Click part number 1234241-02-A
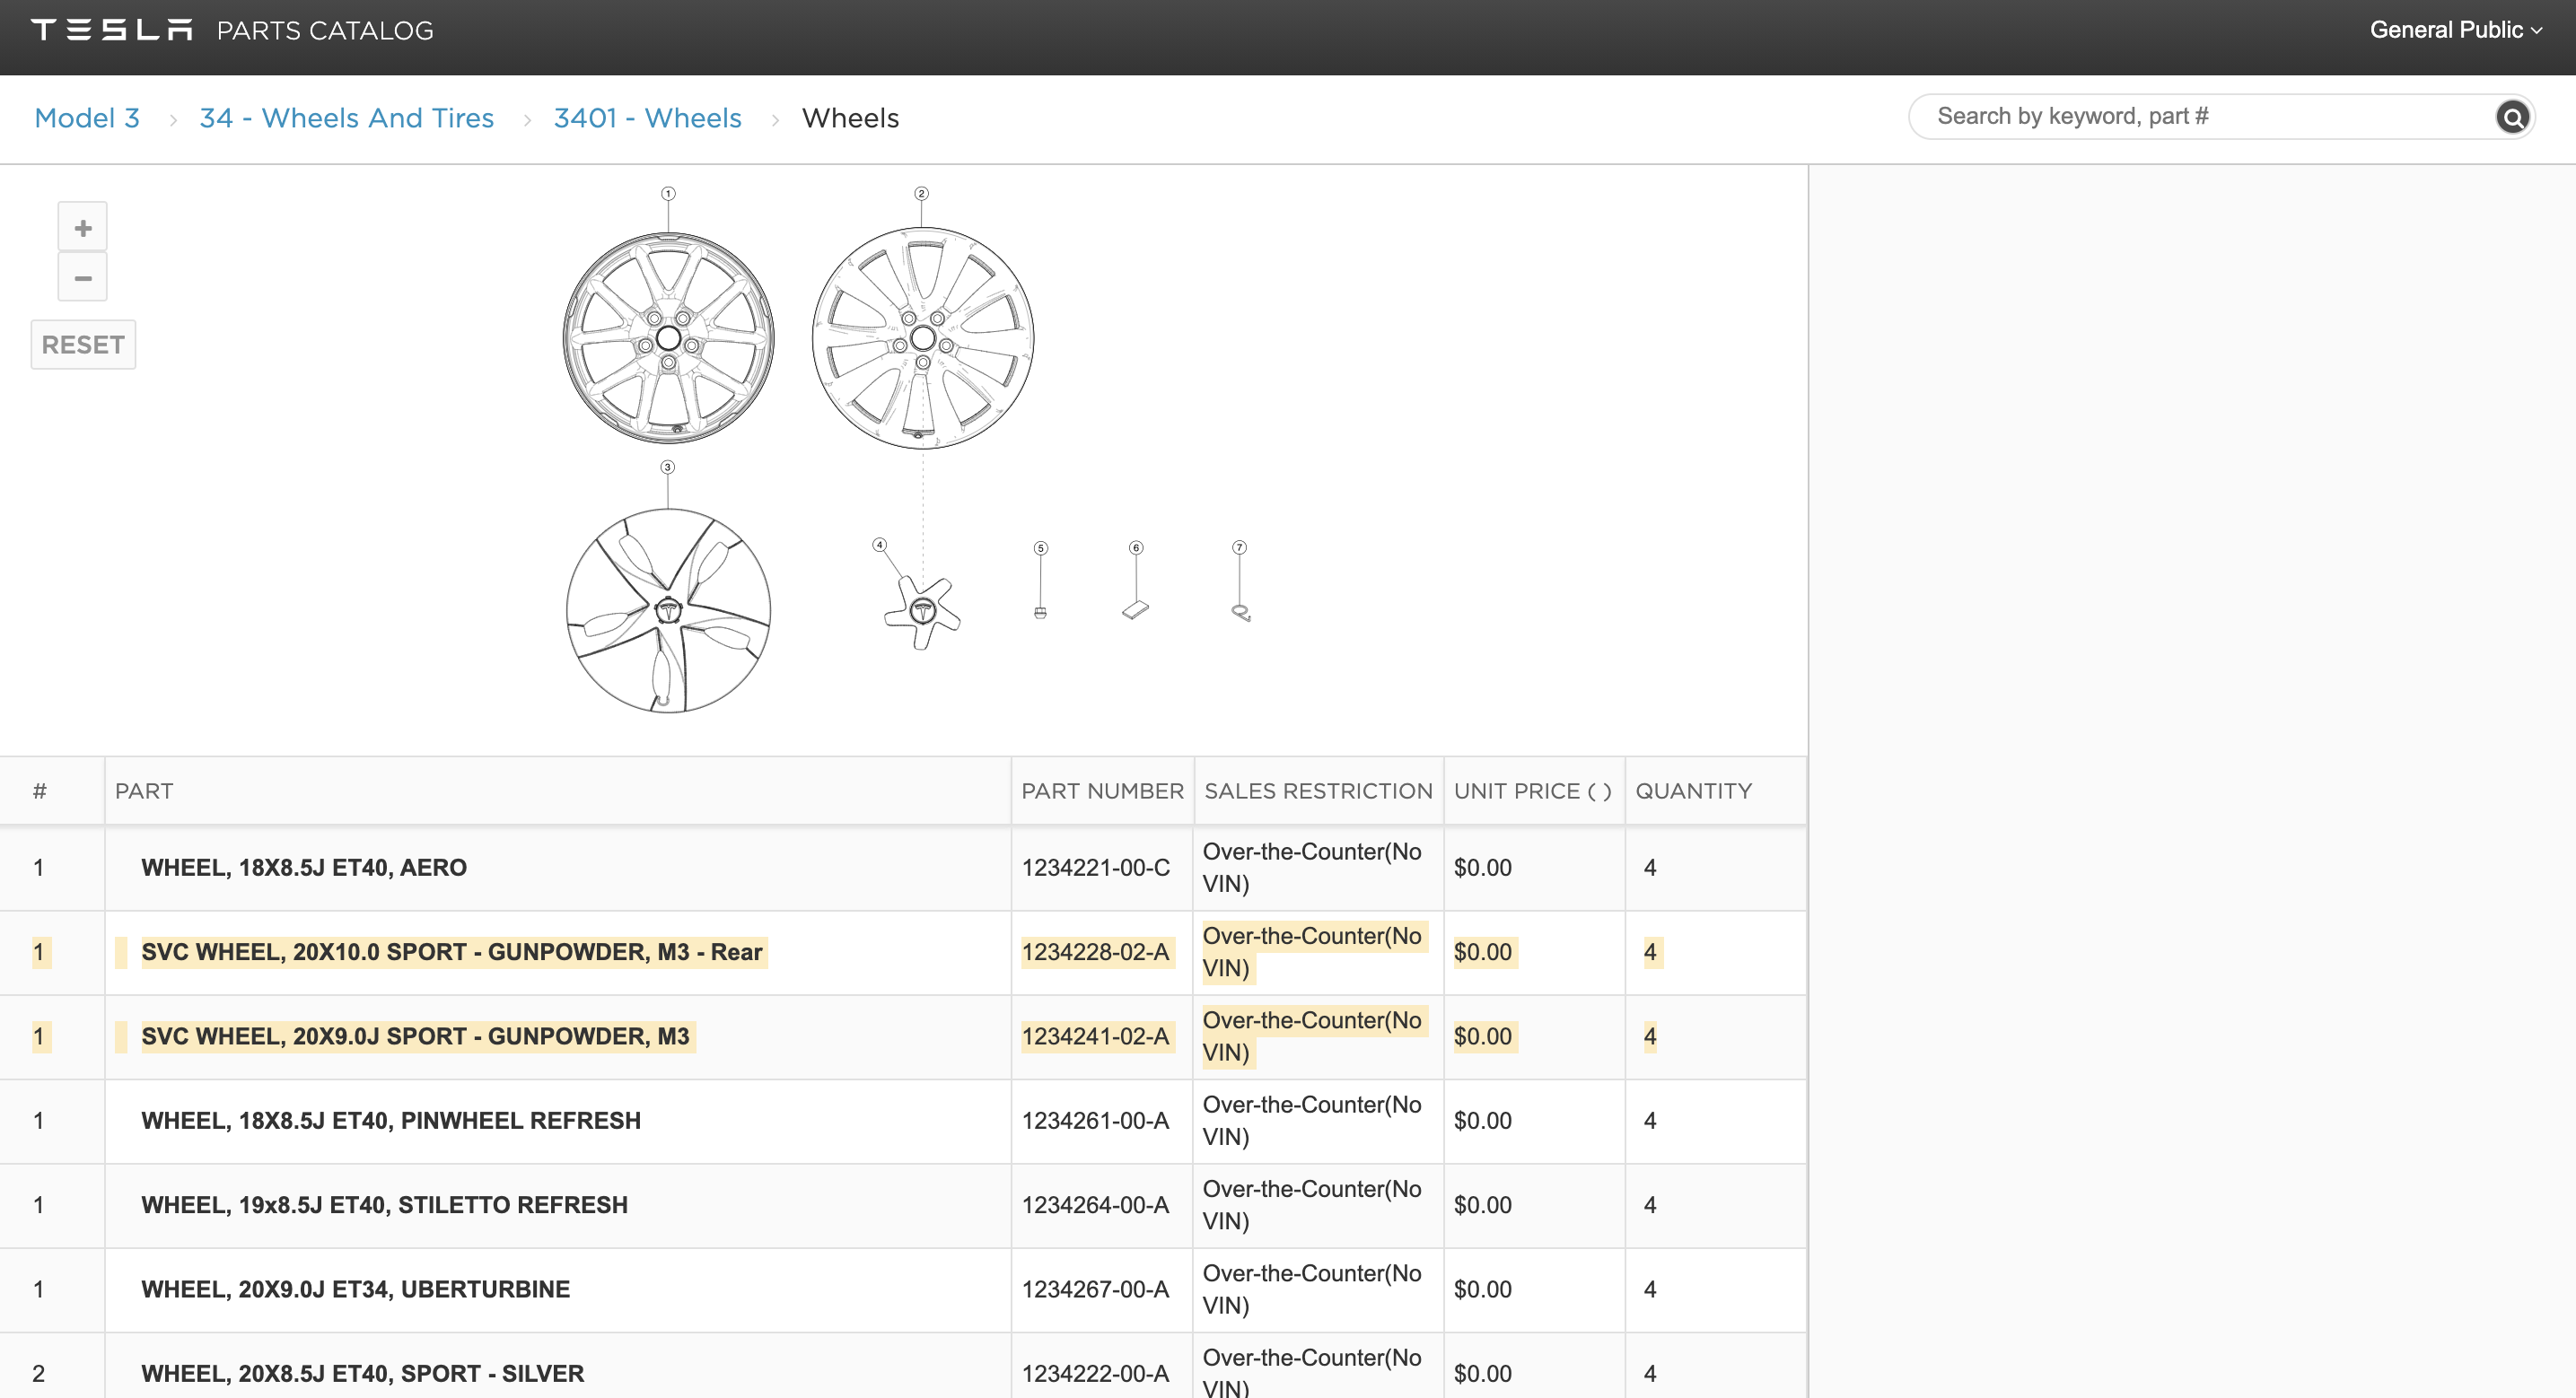This screenshot has width=2576, height=1398. (1095, 1037)
